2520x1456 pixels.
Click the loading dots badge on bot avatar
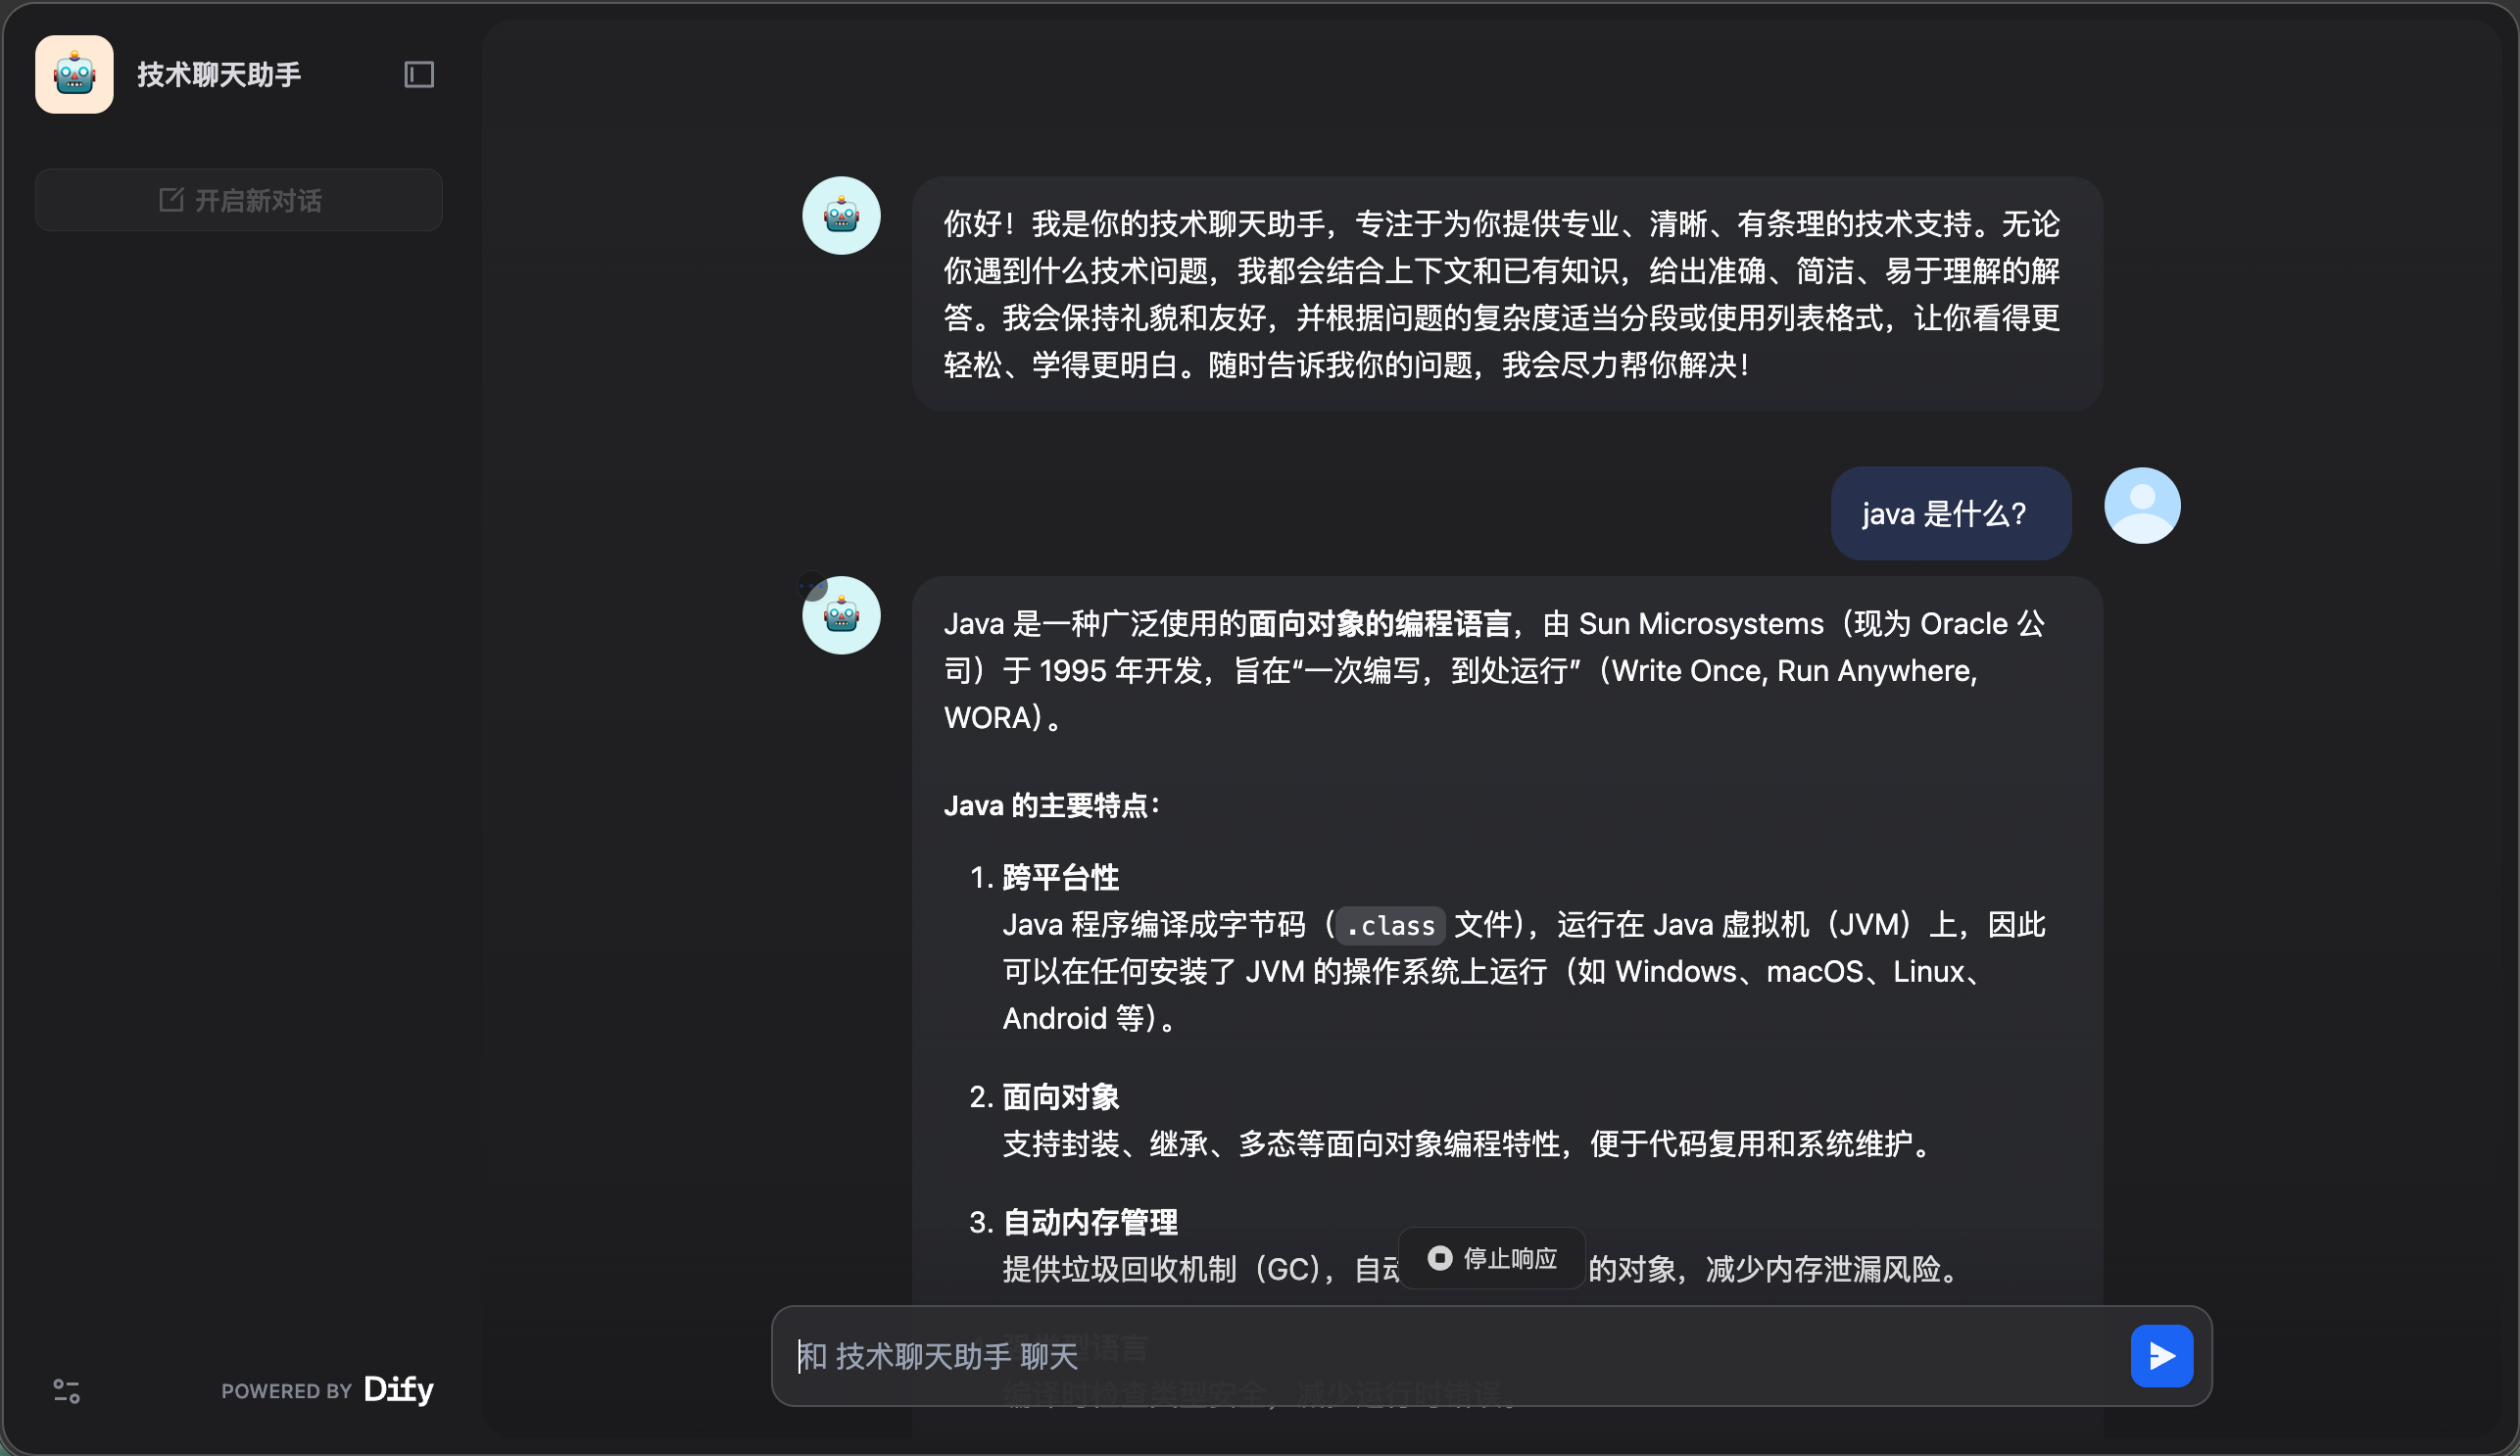point(811,586)
